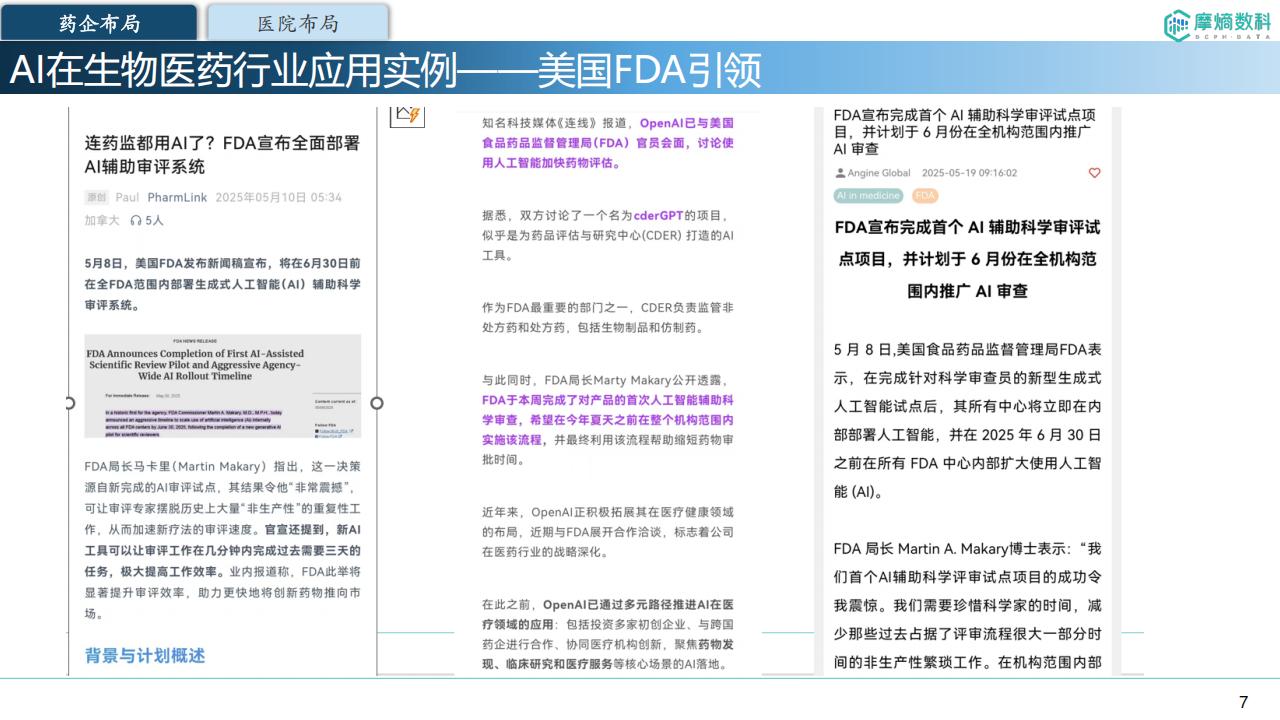The image size is (1280, 720).
Task: Click the headphone icon beside 5人
Action: point(136,220)
